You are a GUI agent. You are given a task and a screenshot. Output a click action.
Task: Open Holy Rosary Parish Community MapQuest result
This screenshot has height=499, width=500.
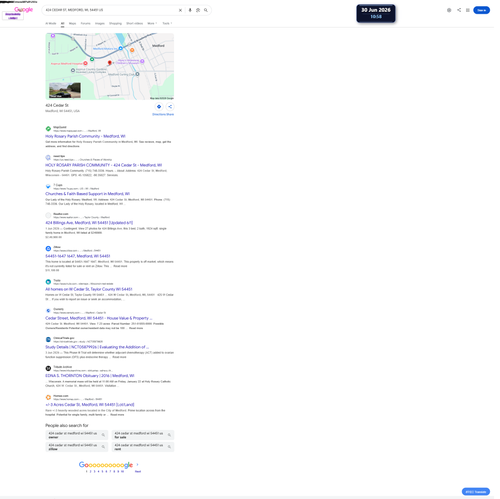[x=85, y=136]
